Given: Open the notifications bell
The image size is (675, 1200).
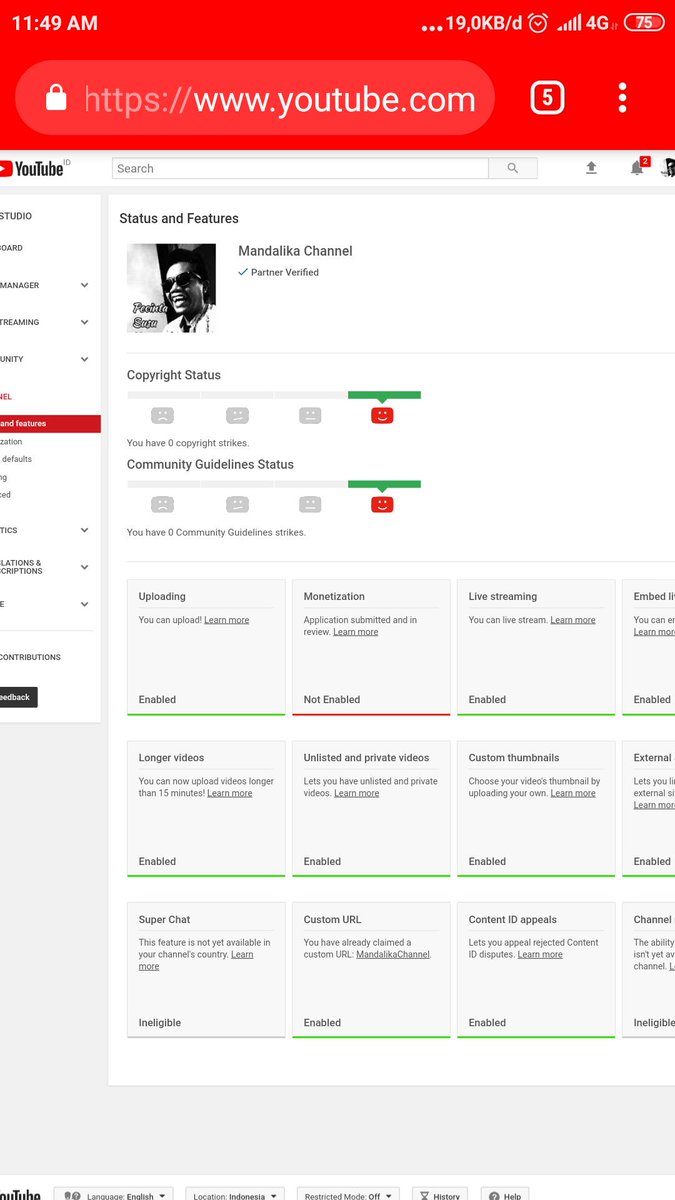Looking at the screenshot, I should [637, 168].
